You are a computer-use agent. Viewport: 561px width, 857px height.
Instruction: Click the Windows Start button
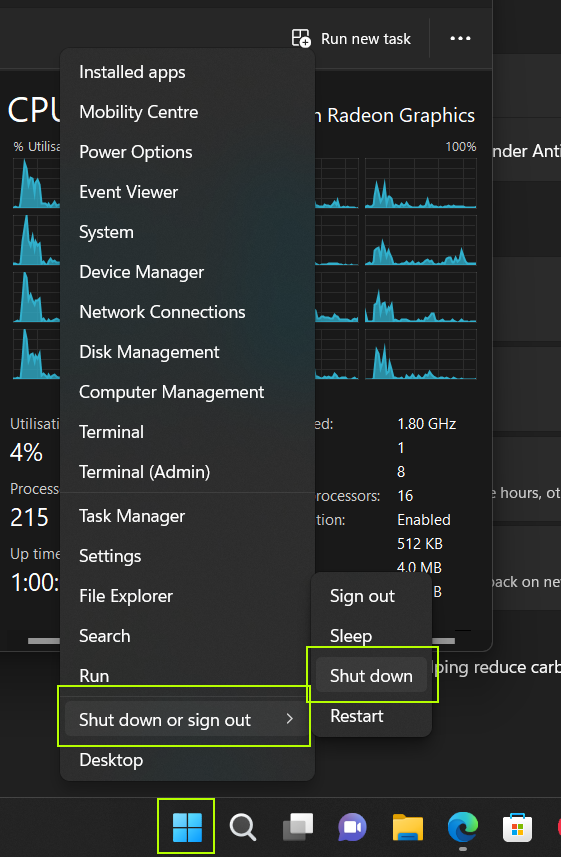(187, 827)
